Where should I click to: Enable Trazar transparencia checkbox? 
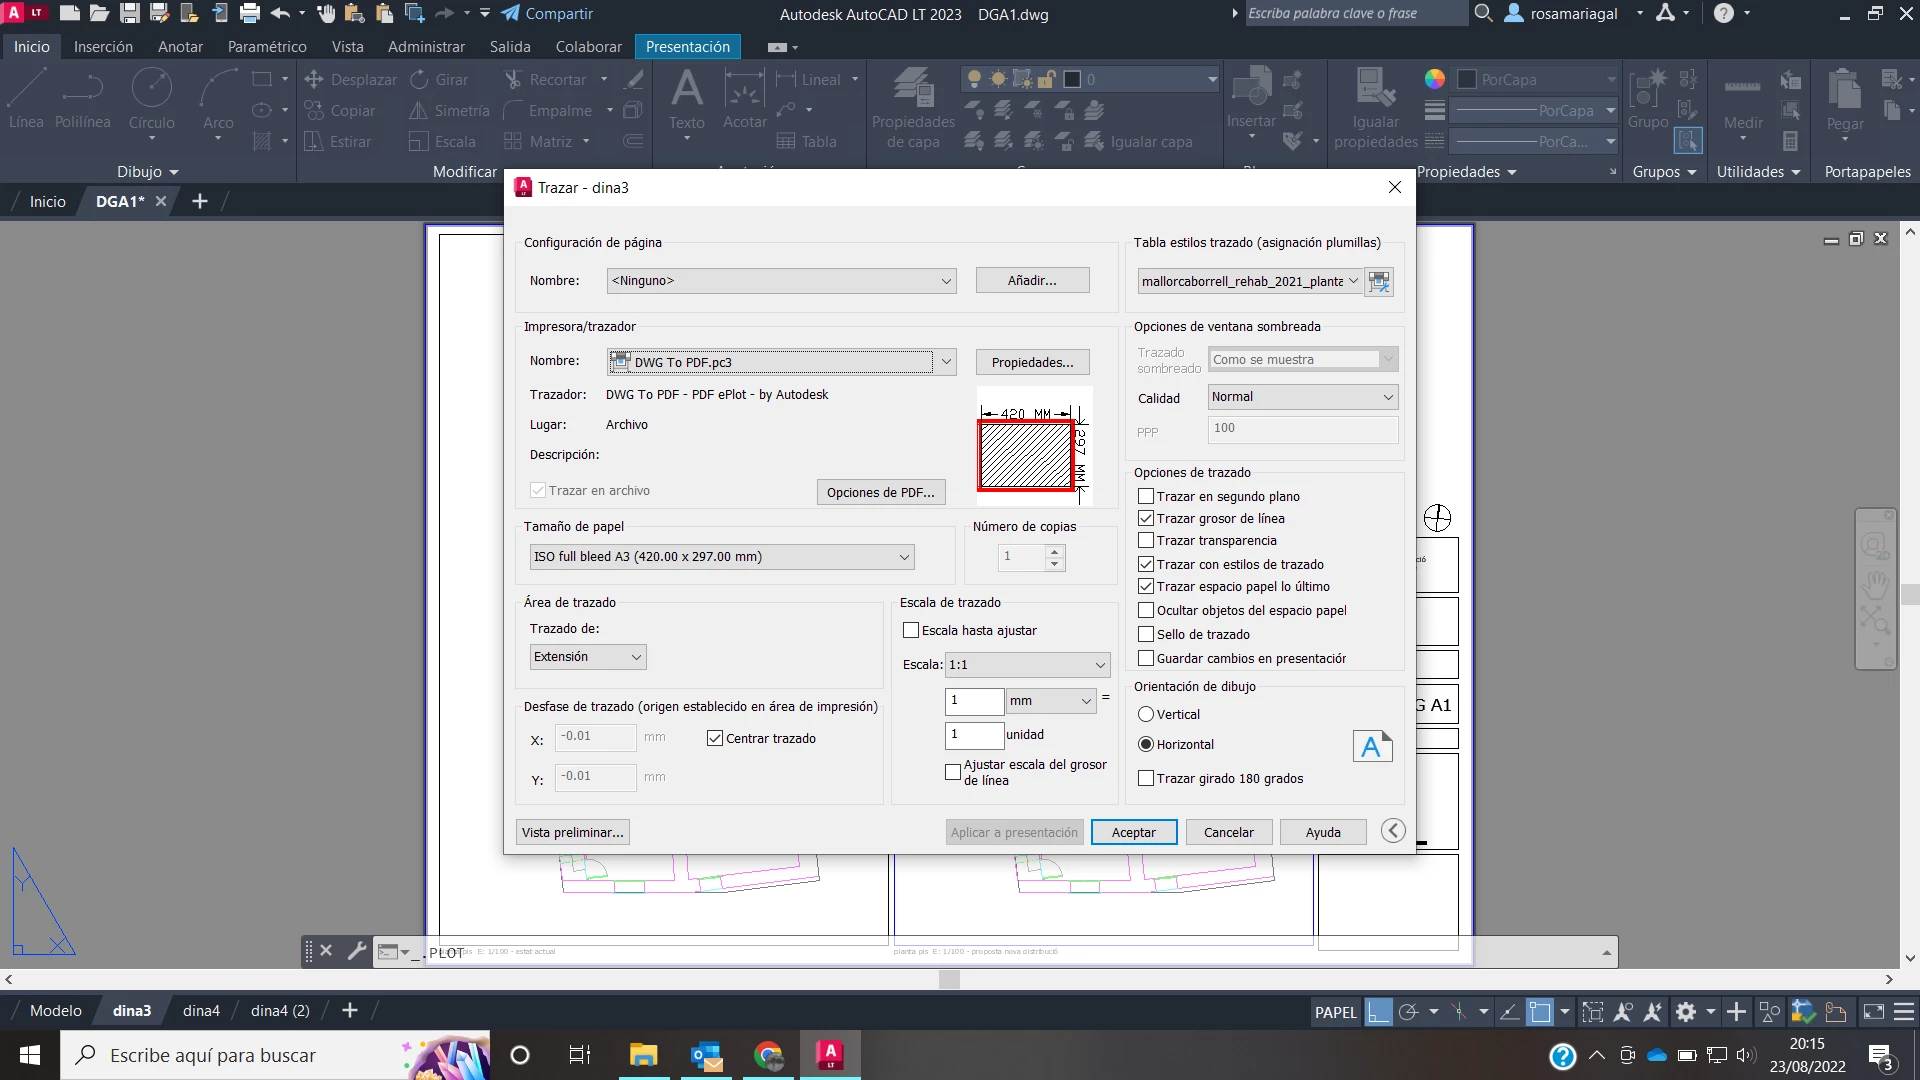pos(1146,541)
